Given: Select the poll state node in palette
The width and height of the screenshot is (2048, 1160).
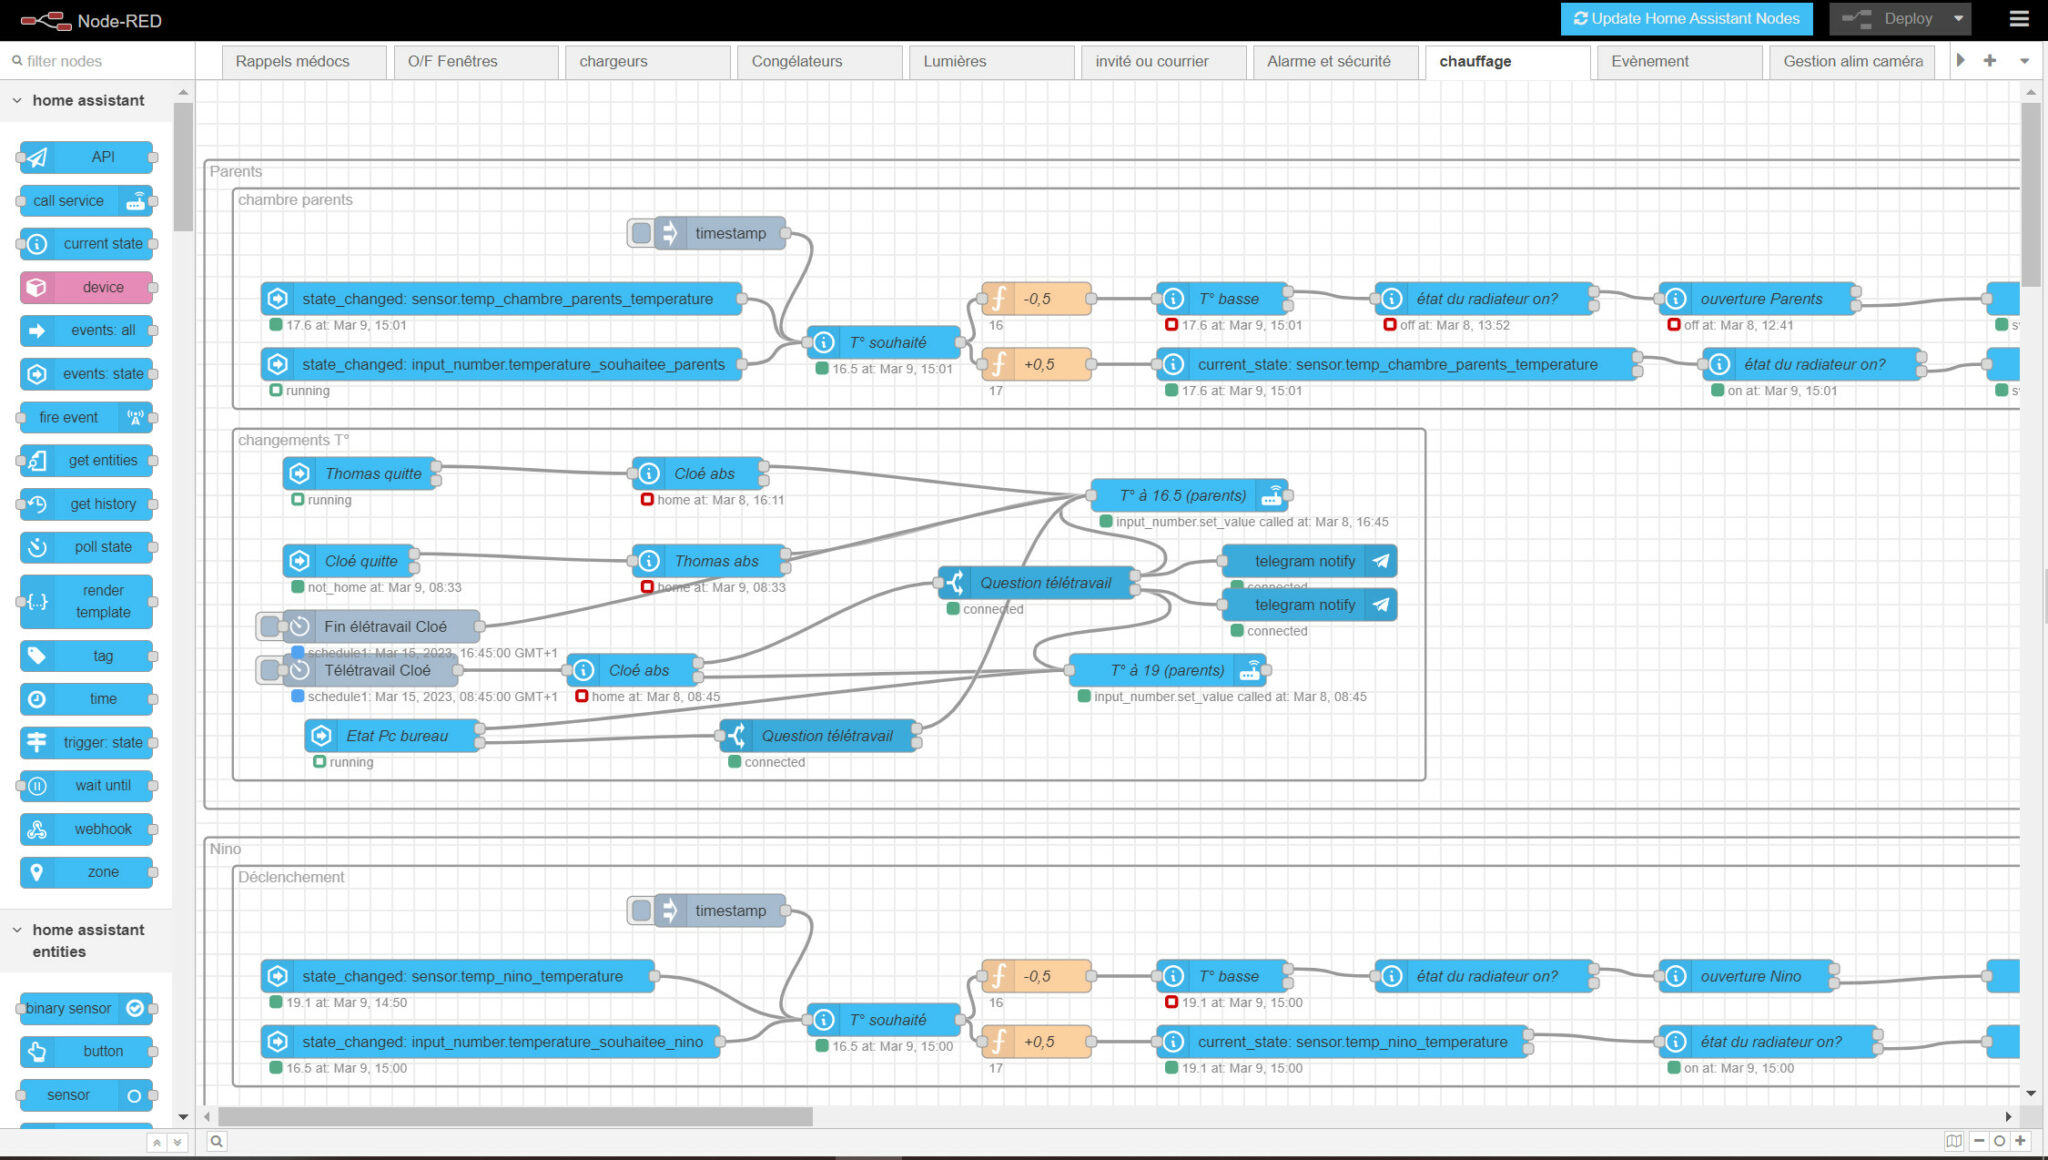Looking at the screenshot, I should pos(85,547).
